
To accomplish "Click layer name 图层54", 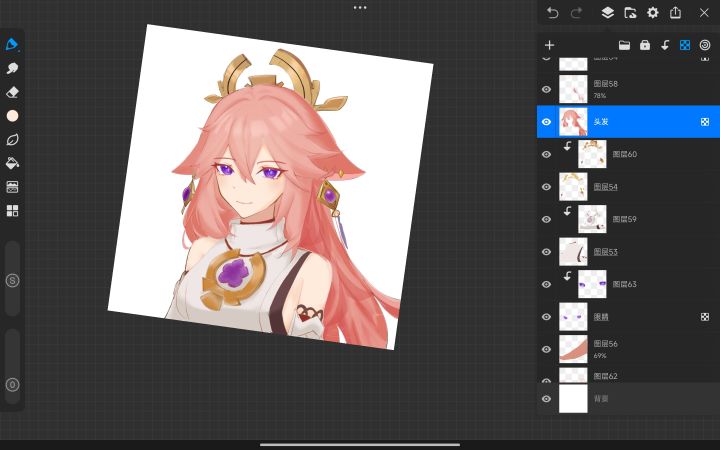I will [x=605, y=187].
